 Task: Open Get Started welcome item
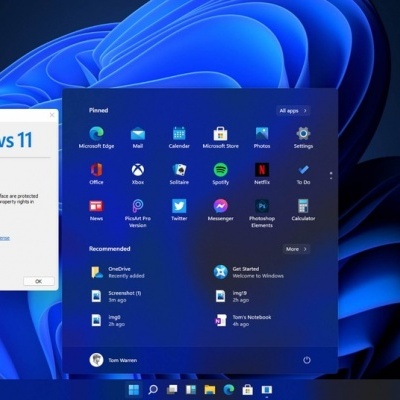(249, 272)
